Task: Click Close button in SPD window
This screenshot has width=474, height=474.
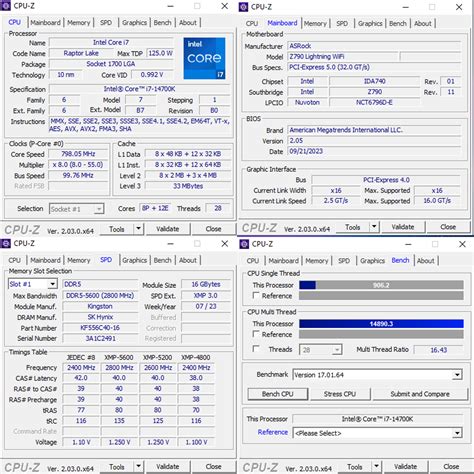Action: pos(213,467)
